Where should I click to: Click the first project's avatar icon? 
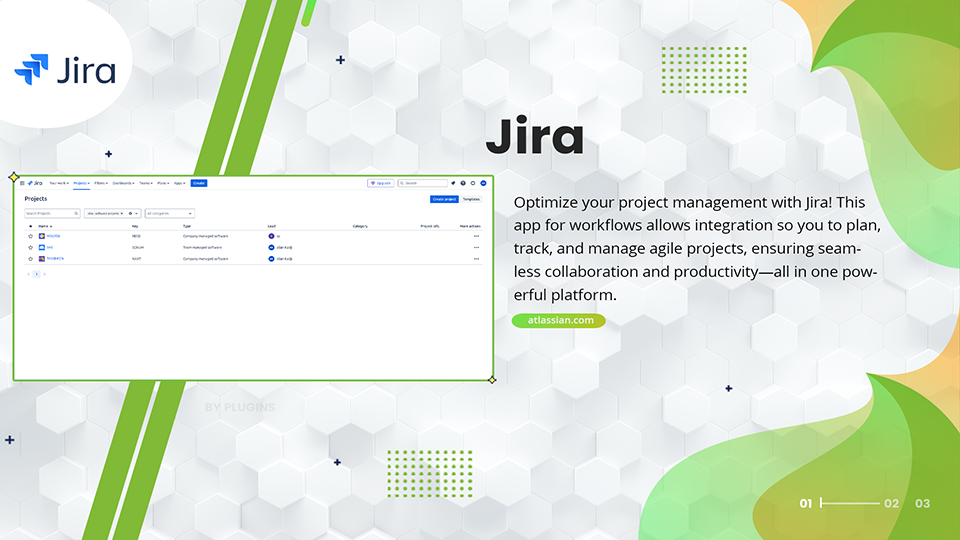pyautogui.click(x=42, y=236)
